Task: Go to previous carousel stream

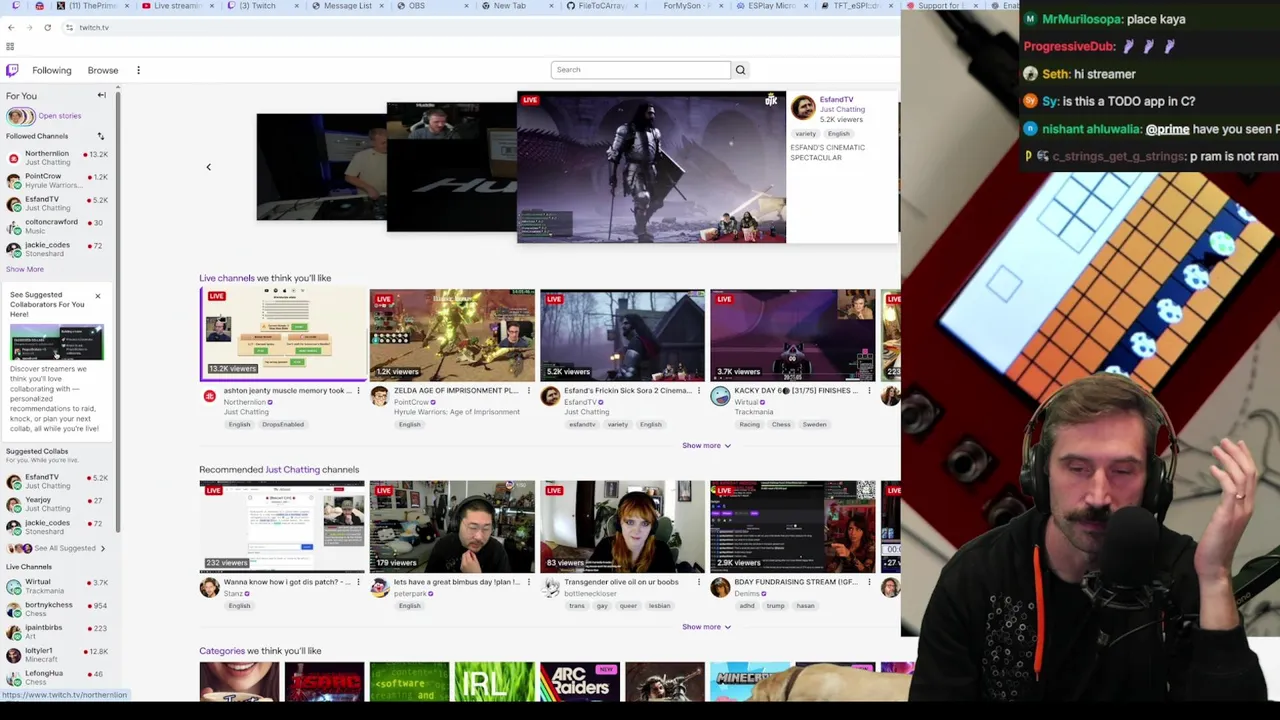Action: [208, 167]
